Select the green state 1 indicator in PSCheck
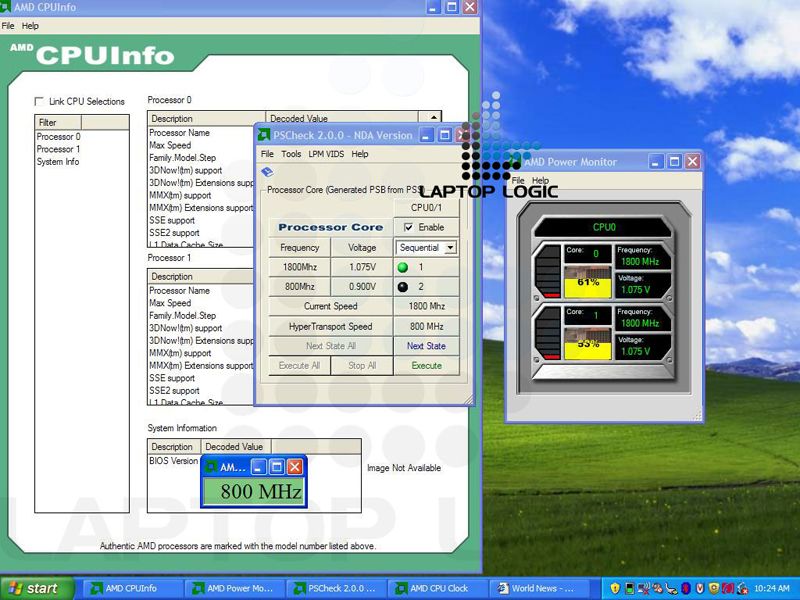Viewport: 800px width, 600px height. click(403, 267)
